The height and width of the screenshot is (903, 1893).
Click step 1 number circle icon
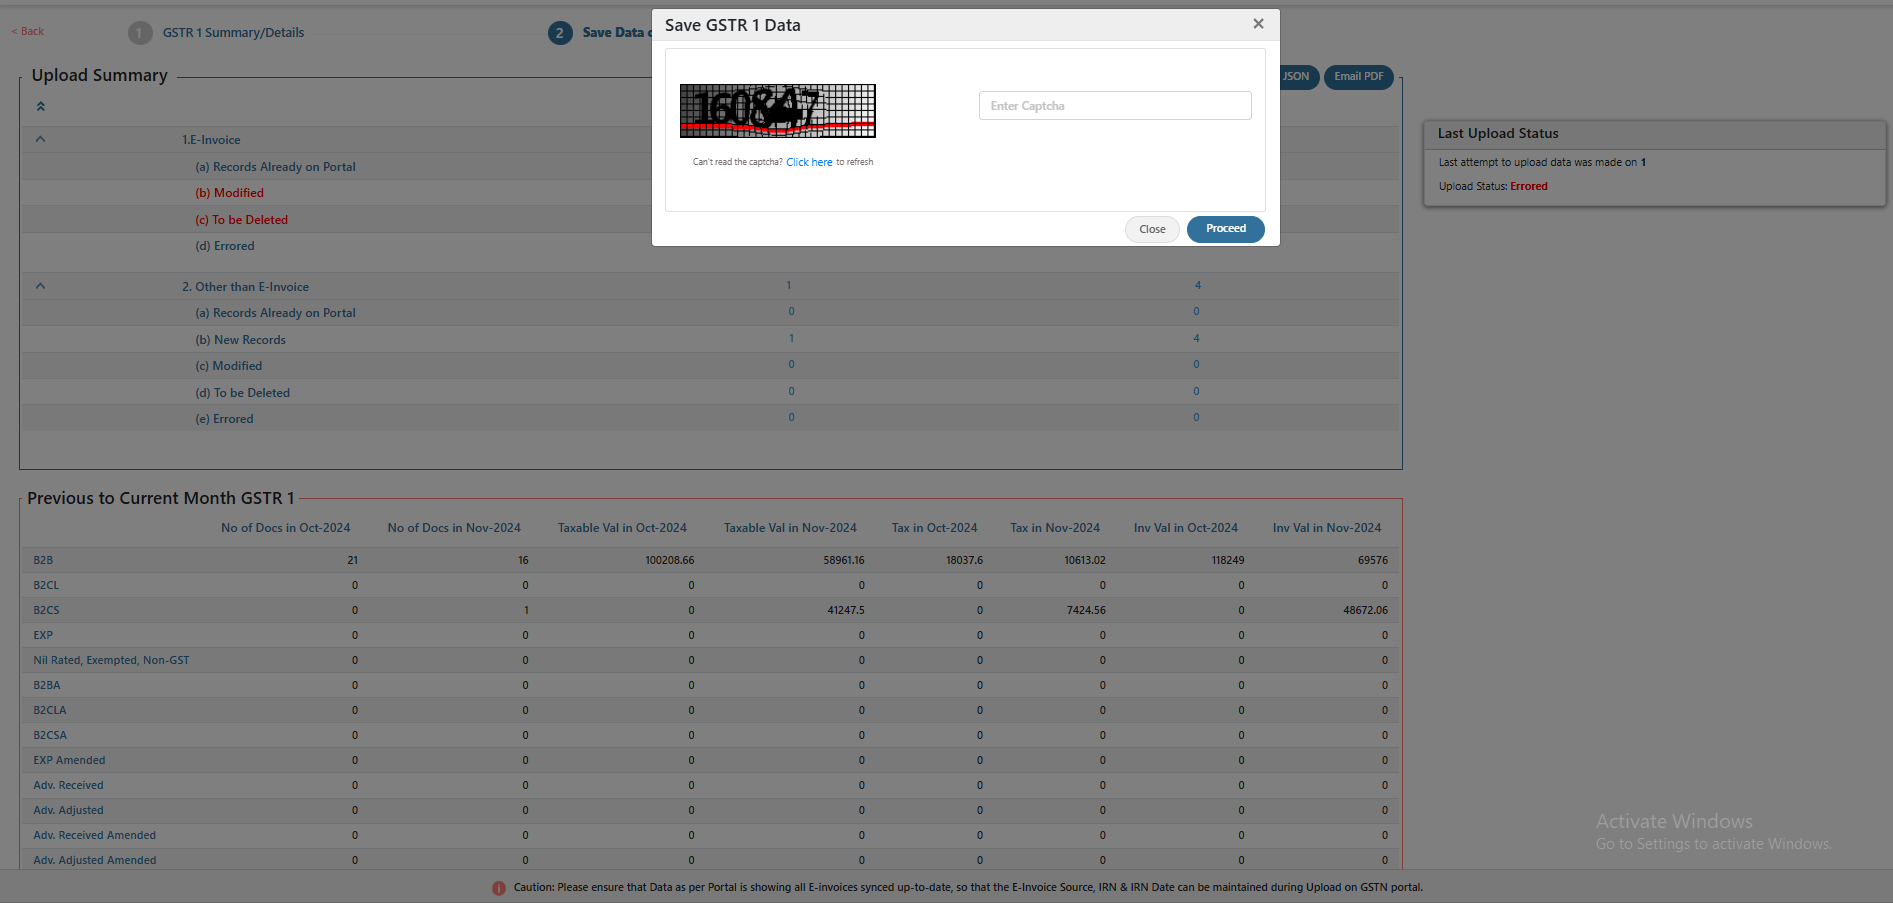click(140, 33)
